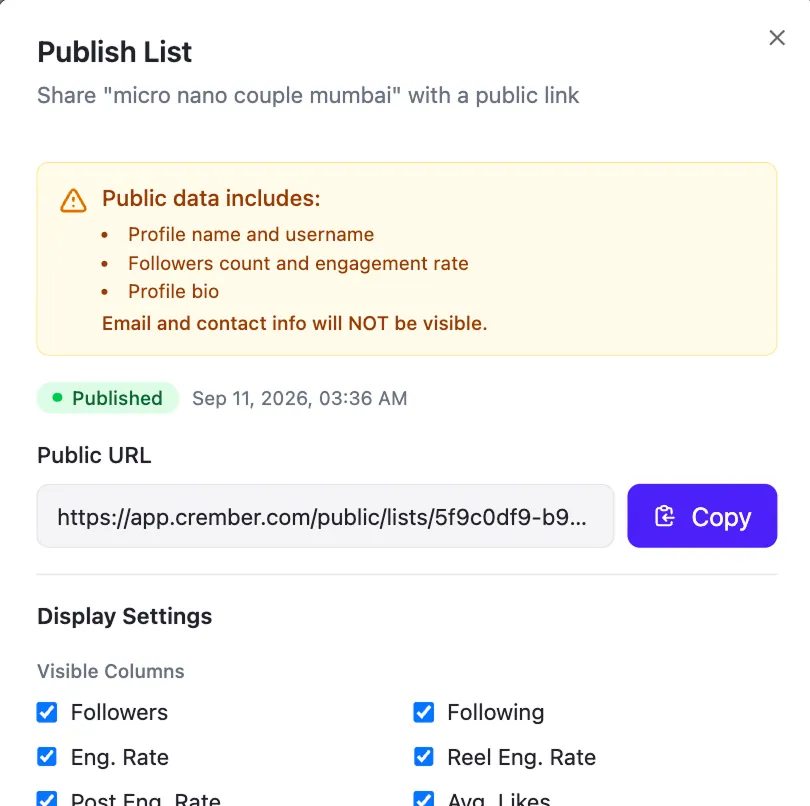Screen dimensions: 810x806
Task: Toggle the Avg. Likes checkbox
Action: click(424, 799)
